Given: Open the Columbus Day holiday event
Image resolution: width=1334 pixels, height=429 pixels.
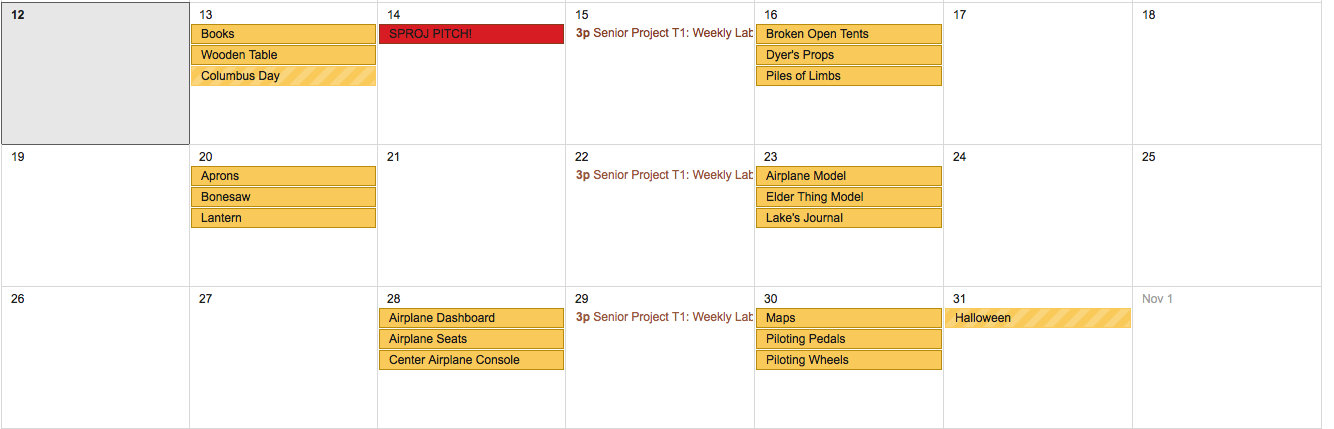Looking at the screenshot, I should [x=283, y=76].
